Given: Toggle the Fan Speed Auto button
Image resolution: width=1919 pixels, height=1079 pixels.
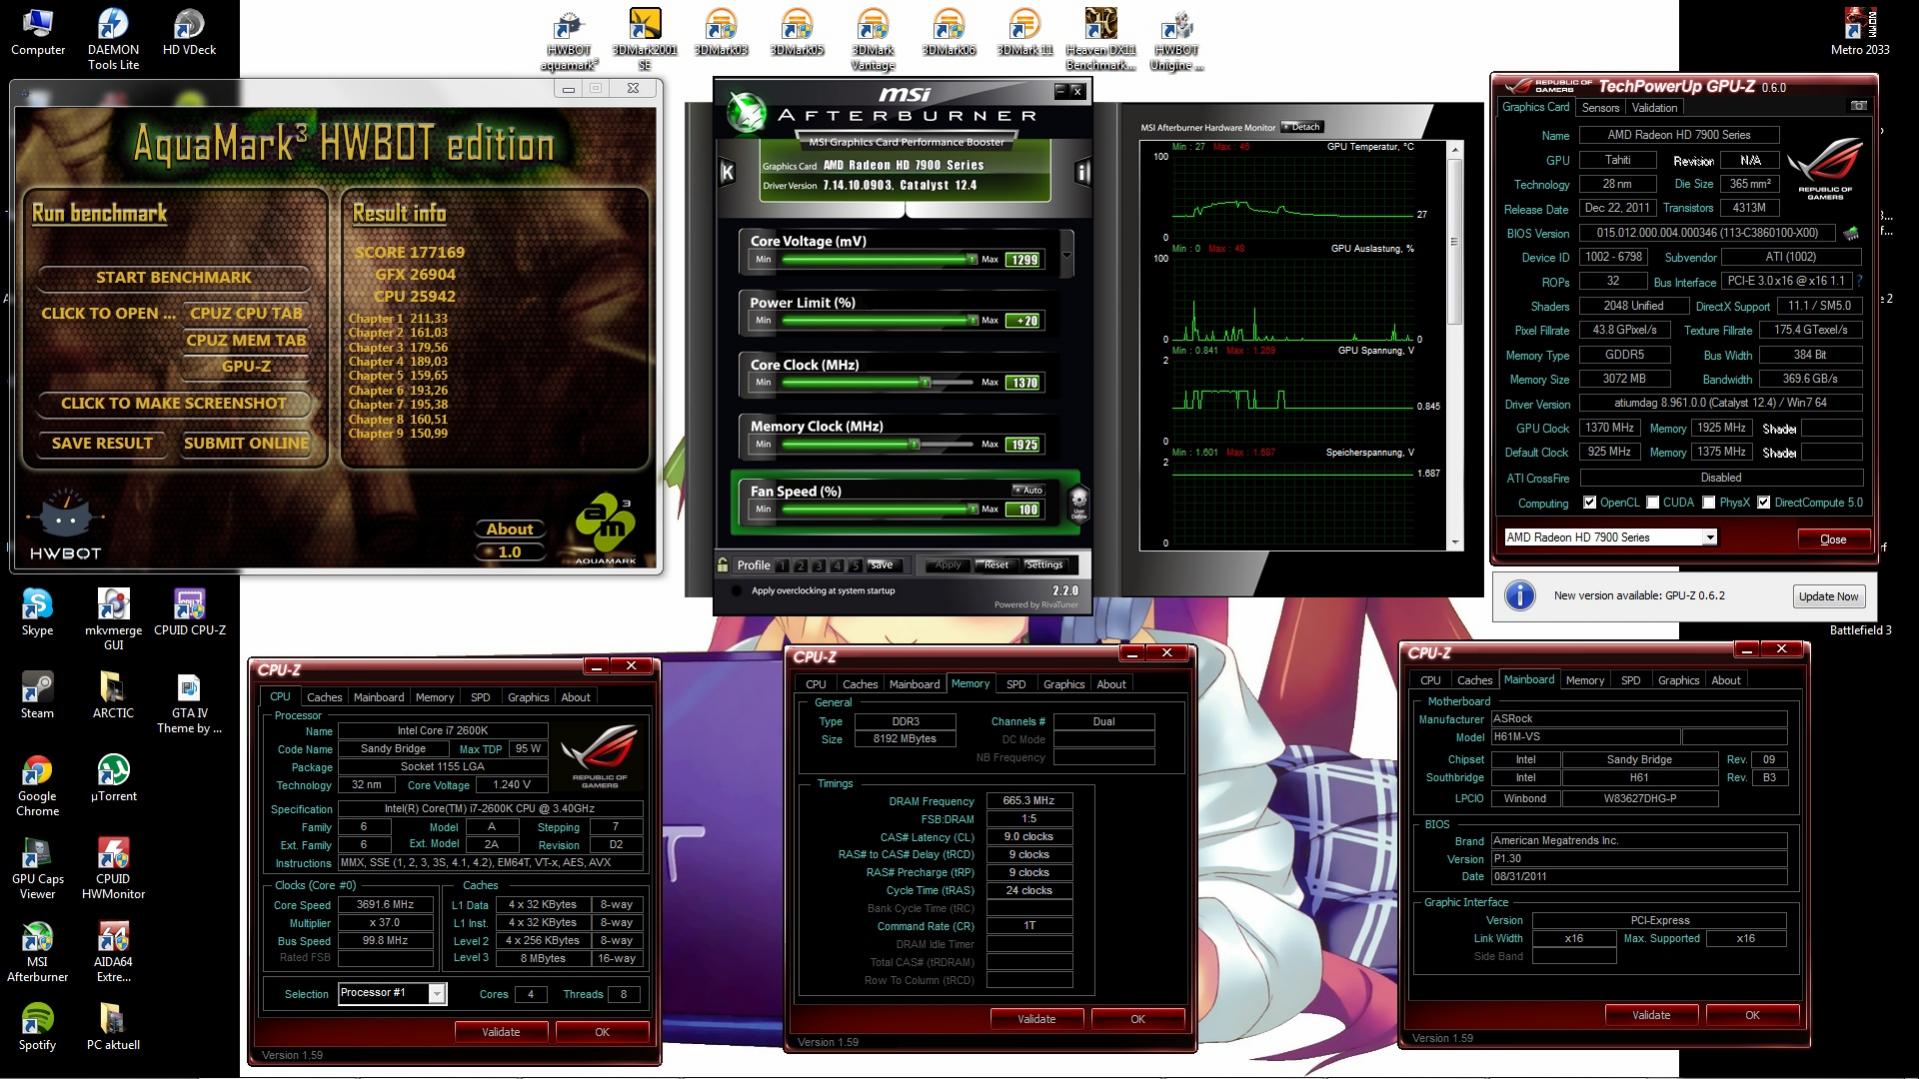Looking at the screenshot, I should [1028, 490].
